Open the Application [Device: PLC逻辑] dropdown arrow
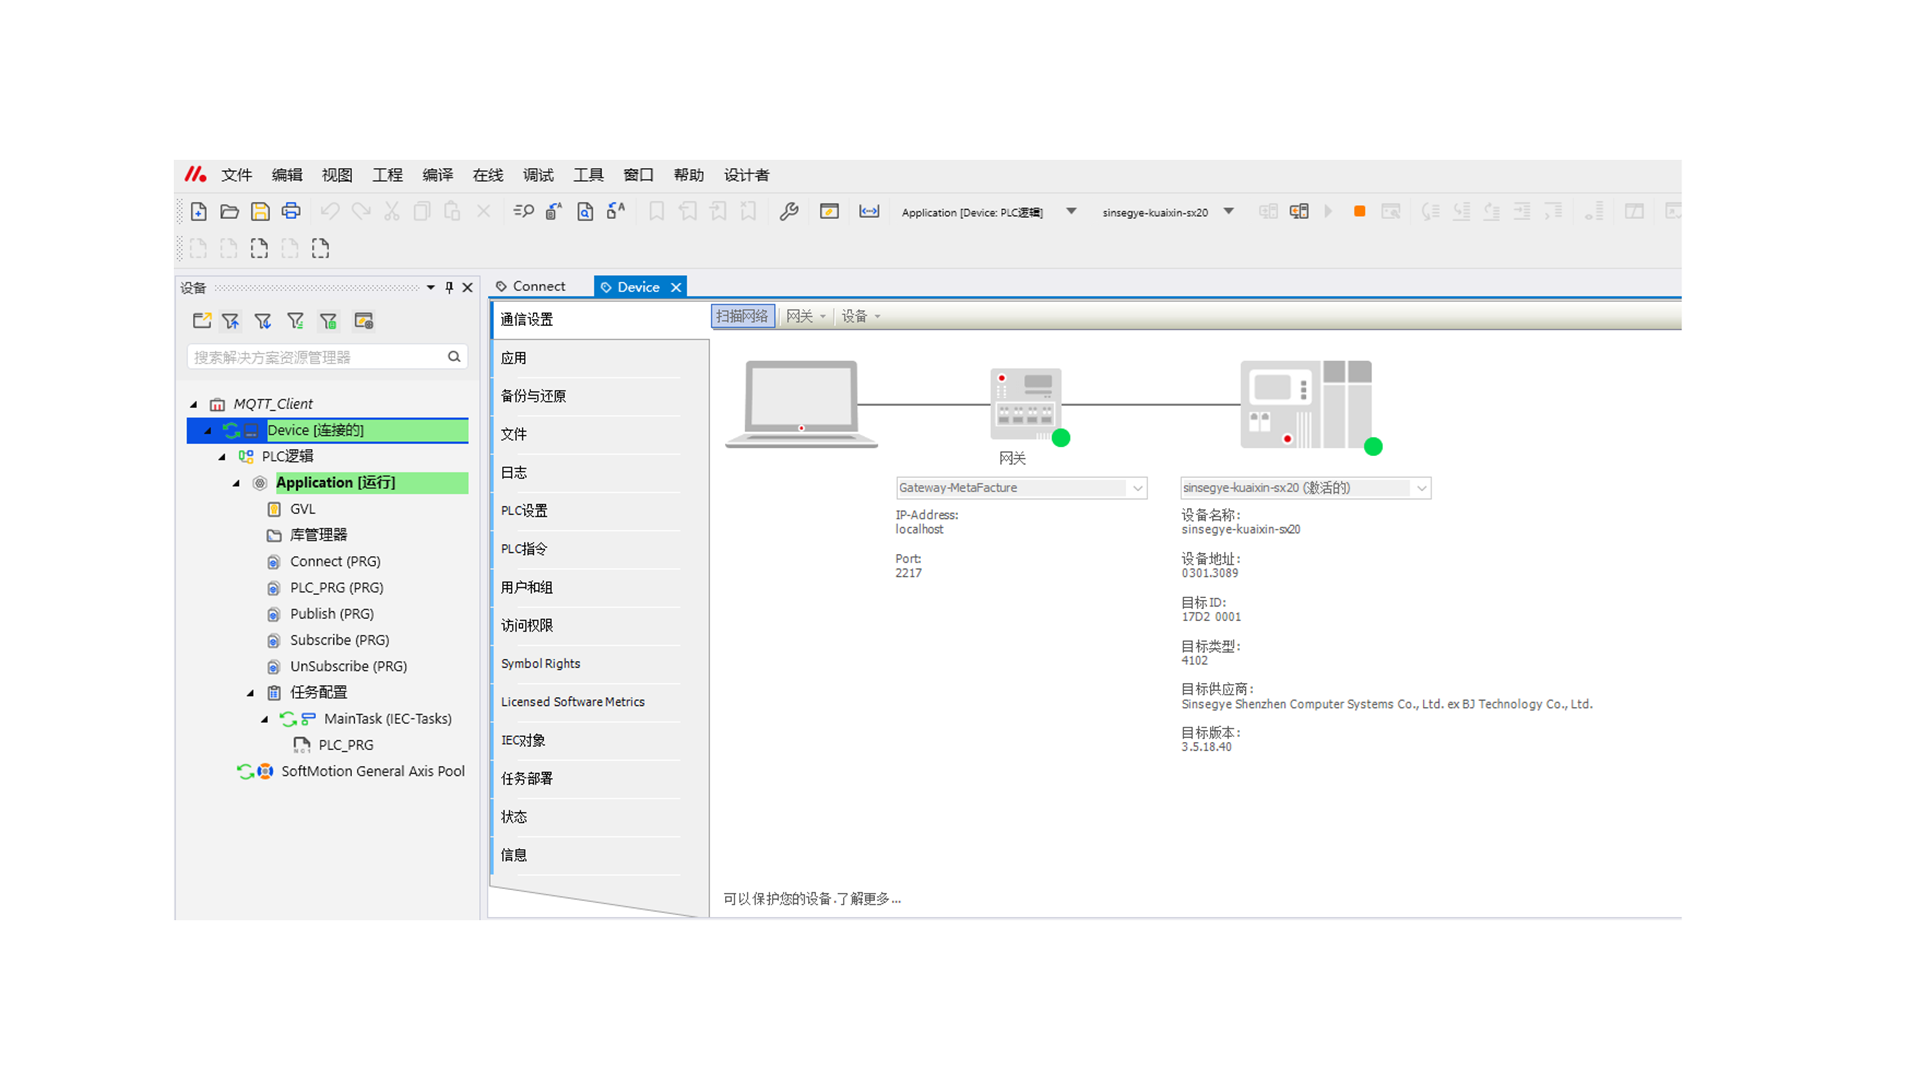1920x1080 pixels. [1071, 212]
